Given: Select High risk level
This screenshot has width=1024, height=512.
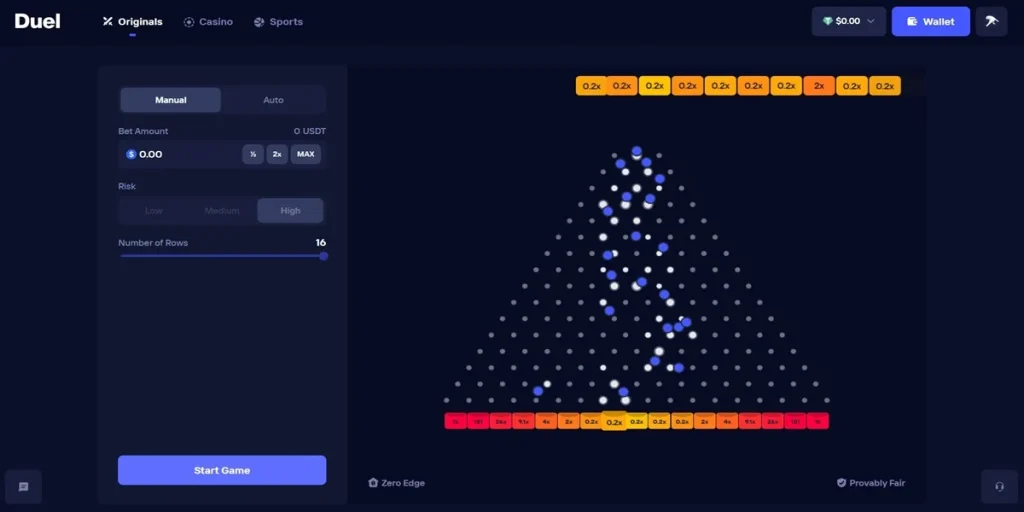Looking at the screenshot, I should tap(290, 211).
